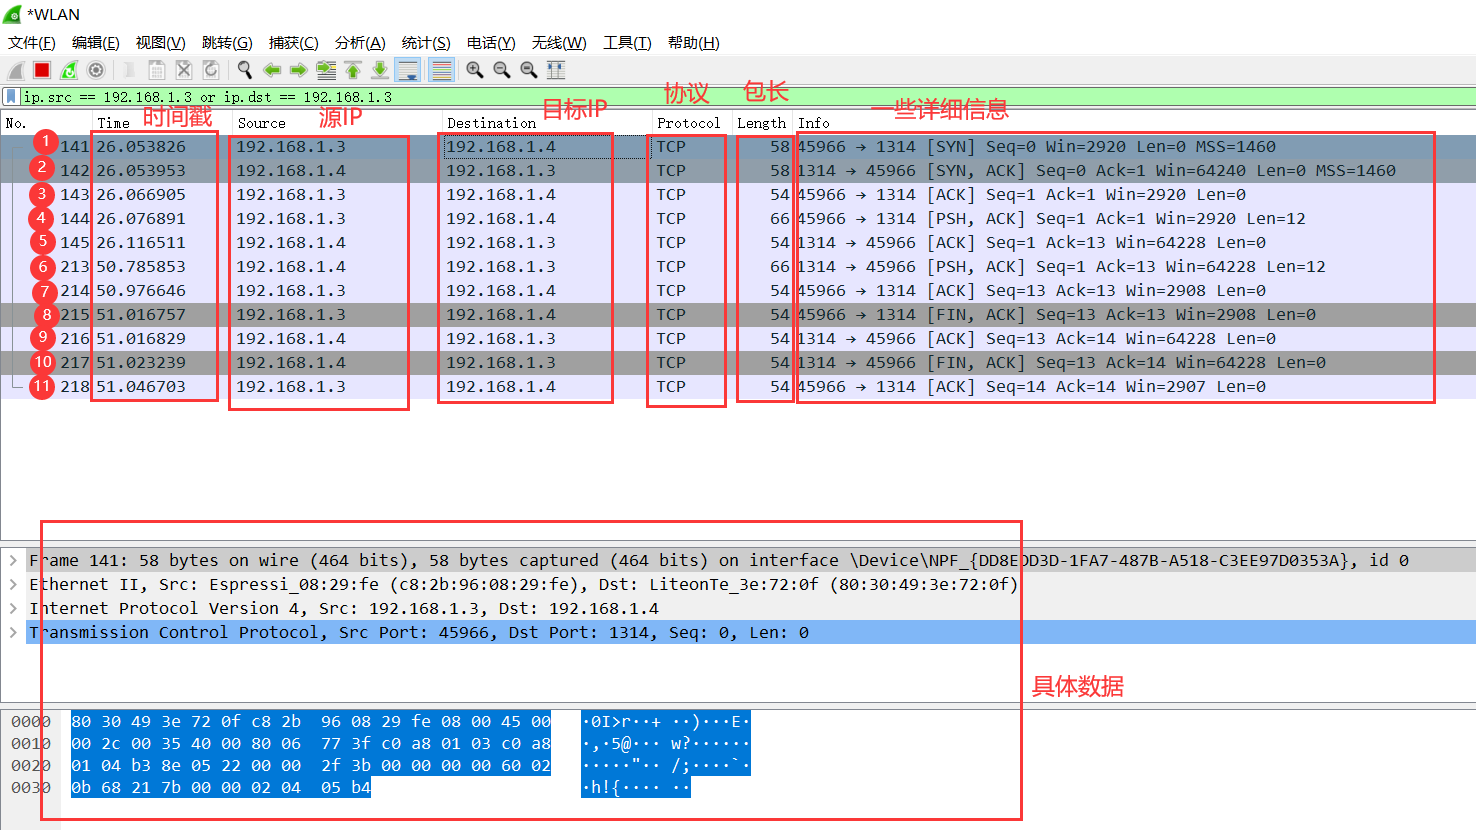Image resolution: width=1476 pixels, height=830 pixels.
Task: Open the display filter bookmark icon
Action: click(11, 97)
